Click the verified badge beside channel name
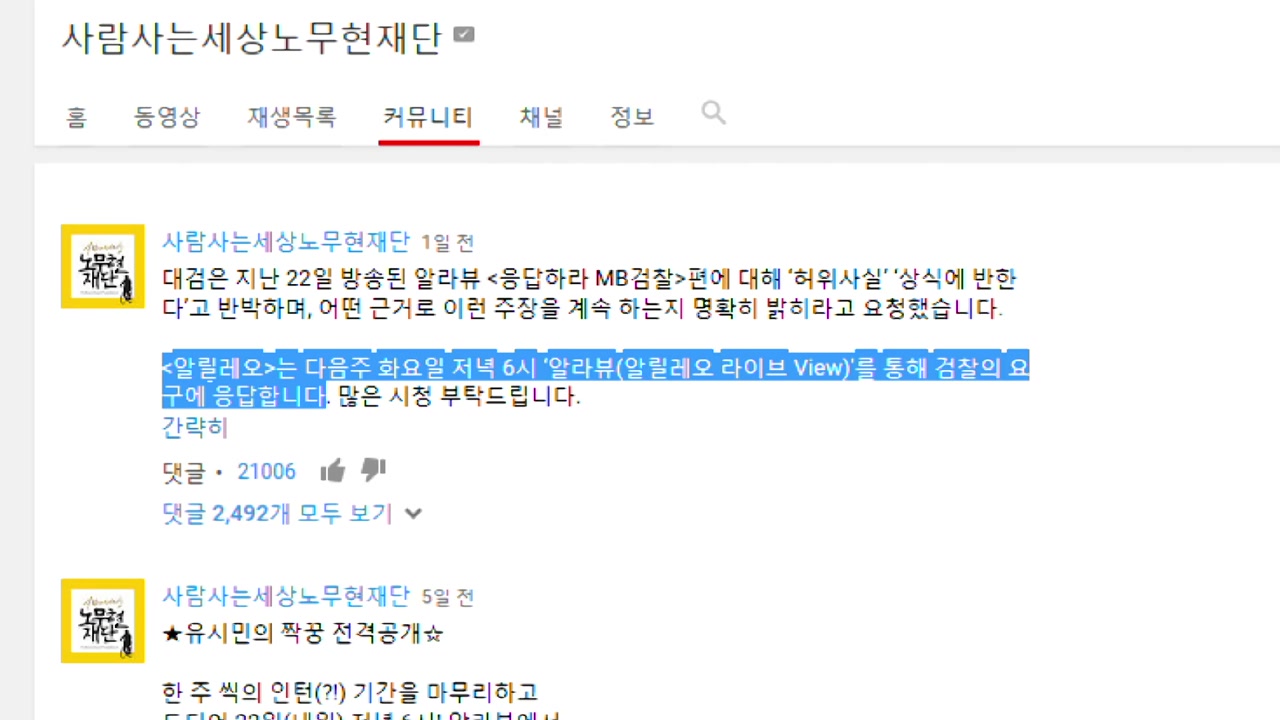Viewport: 1280px width, 720px height. point(463,35)
